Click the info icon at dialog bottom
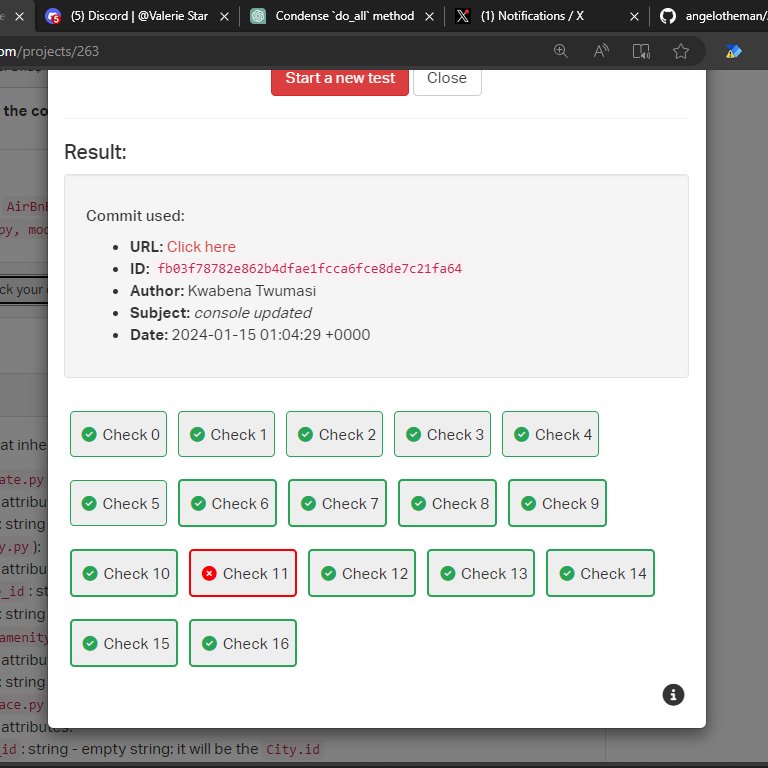This screenshot has width=768, height=768. point(673,695)
